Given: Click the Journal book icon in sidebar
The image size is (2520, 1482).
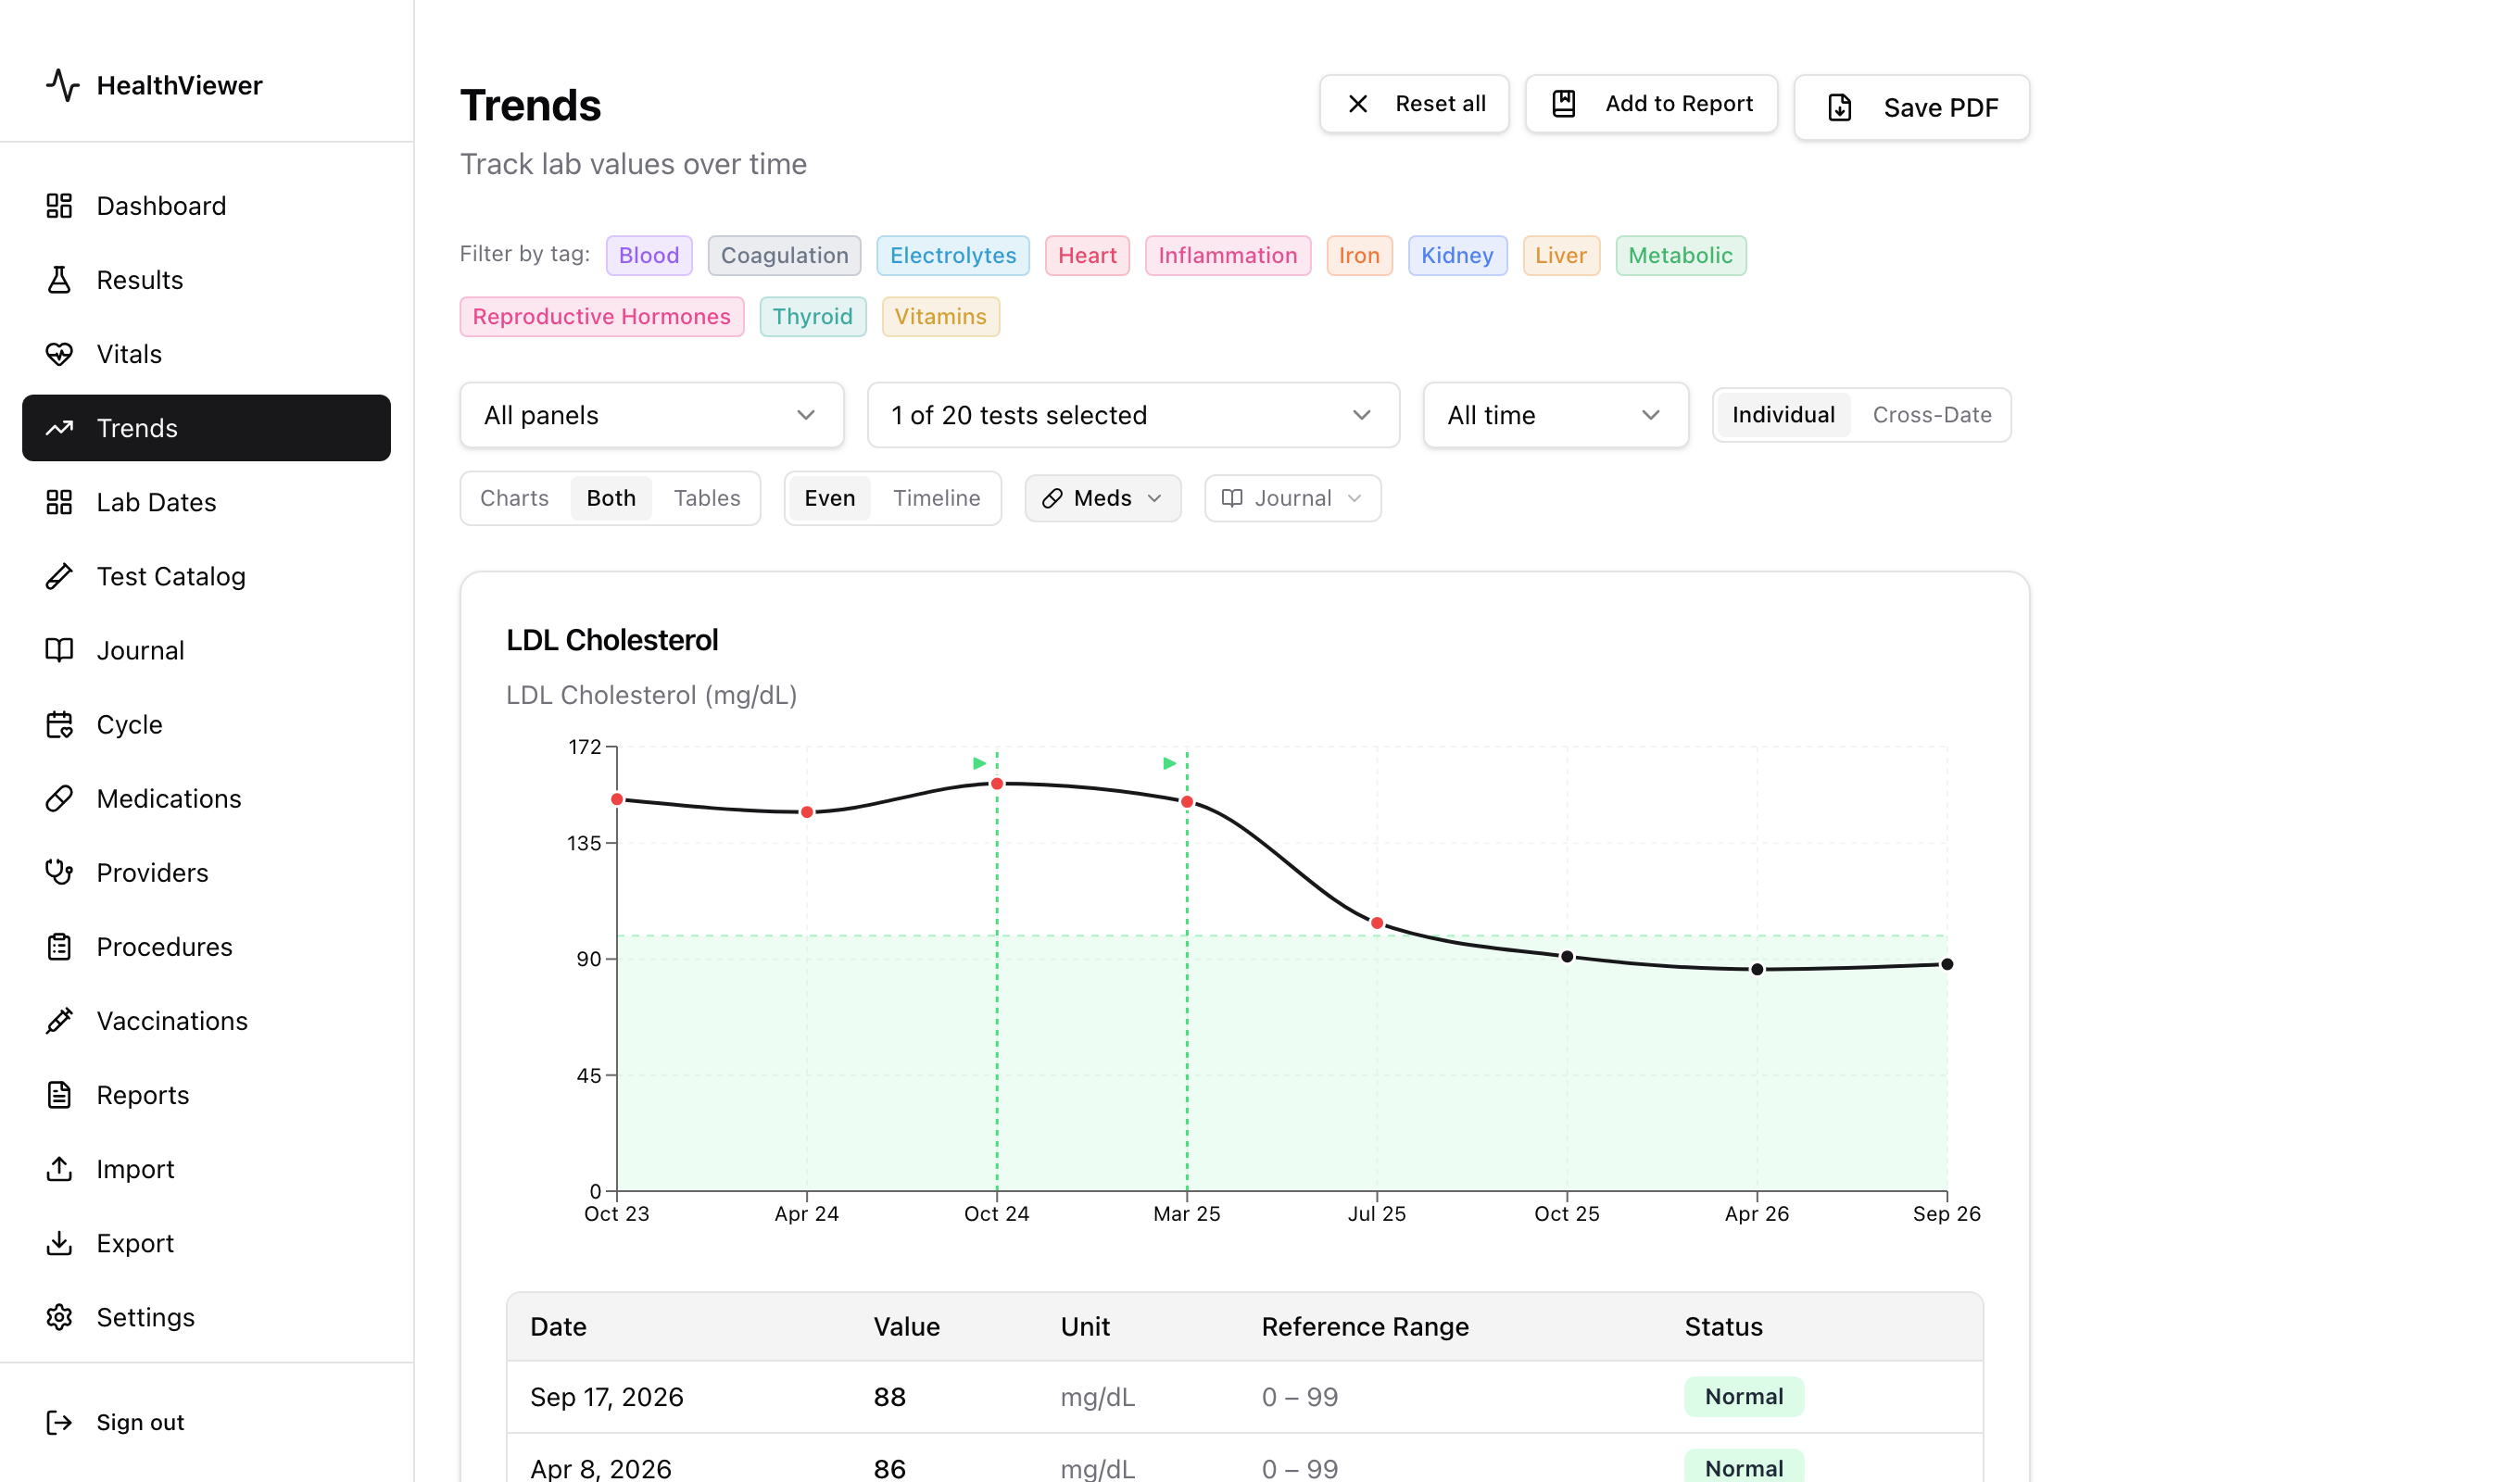Looking at the screenshot, I should click(x=59, y=650).
